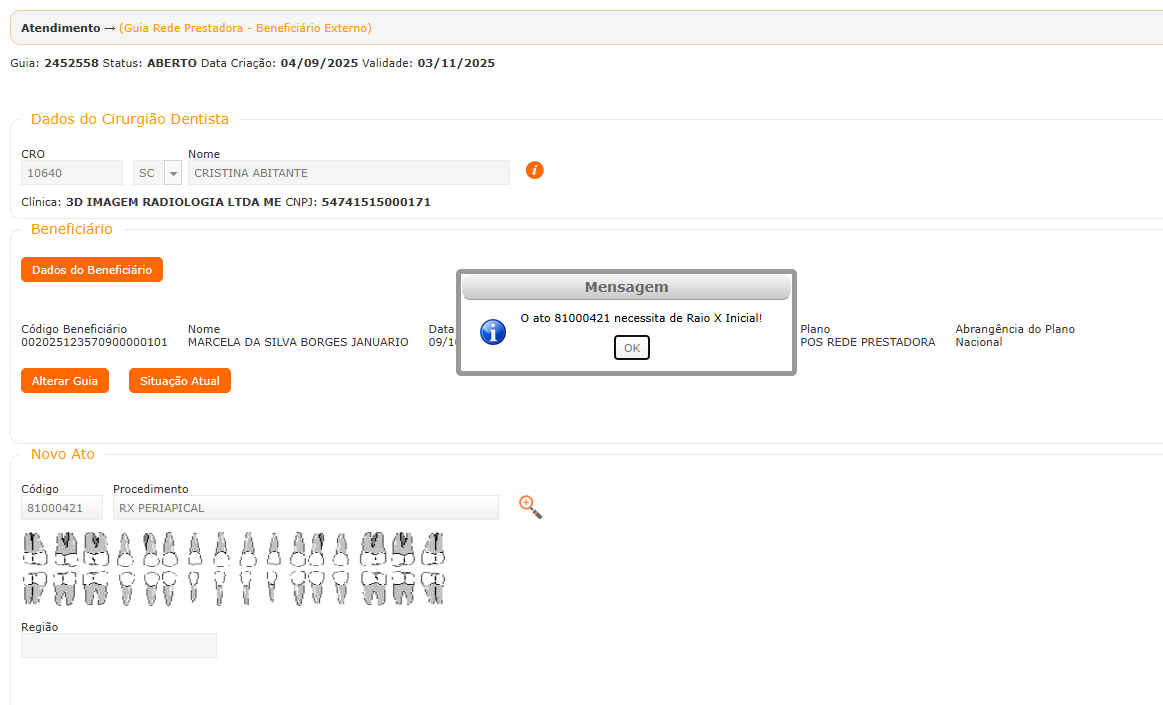Image resolution: width=1163 pixels, height=705 pixels.
Task: Select lower tooth 48 in the odontogram
Action: tap(35, 588)
